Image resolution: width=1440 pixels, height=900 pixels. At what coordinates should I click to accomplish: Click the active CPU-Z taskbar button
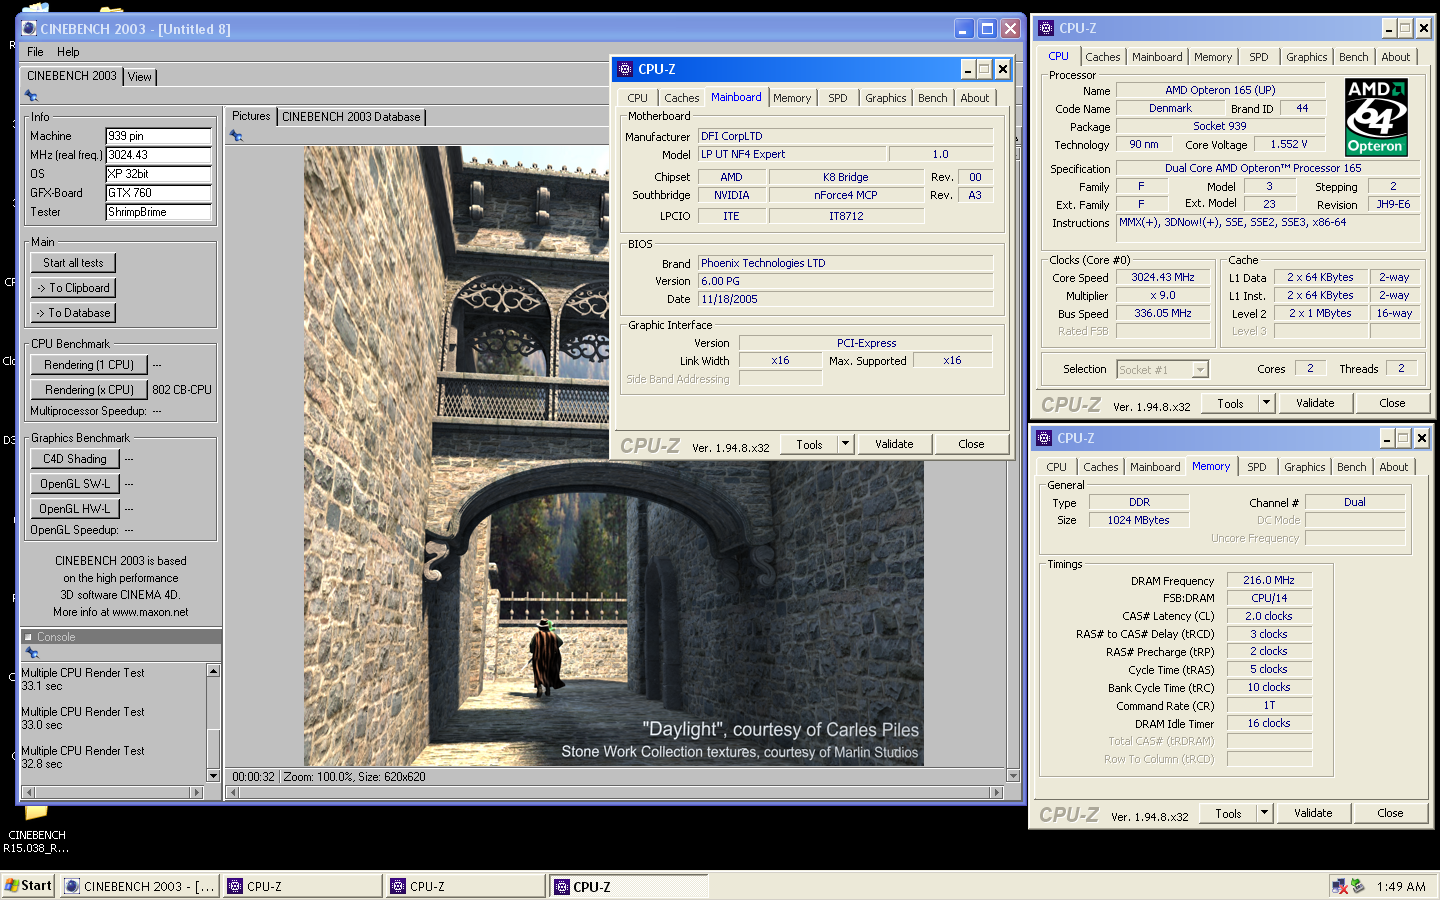(x=628, y=886)
